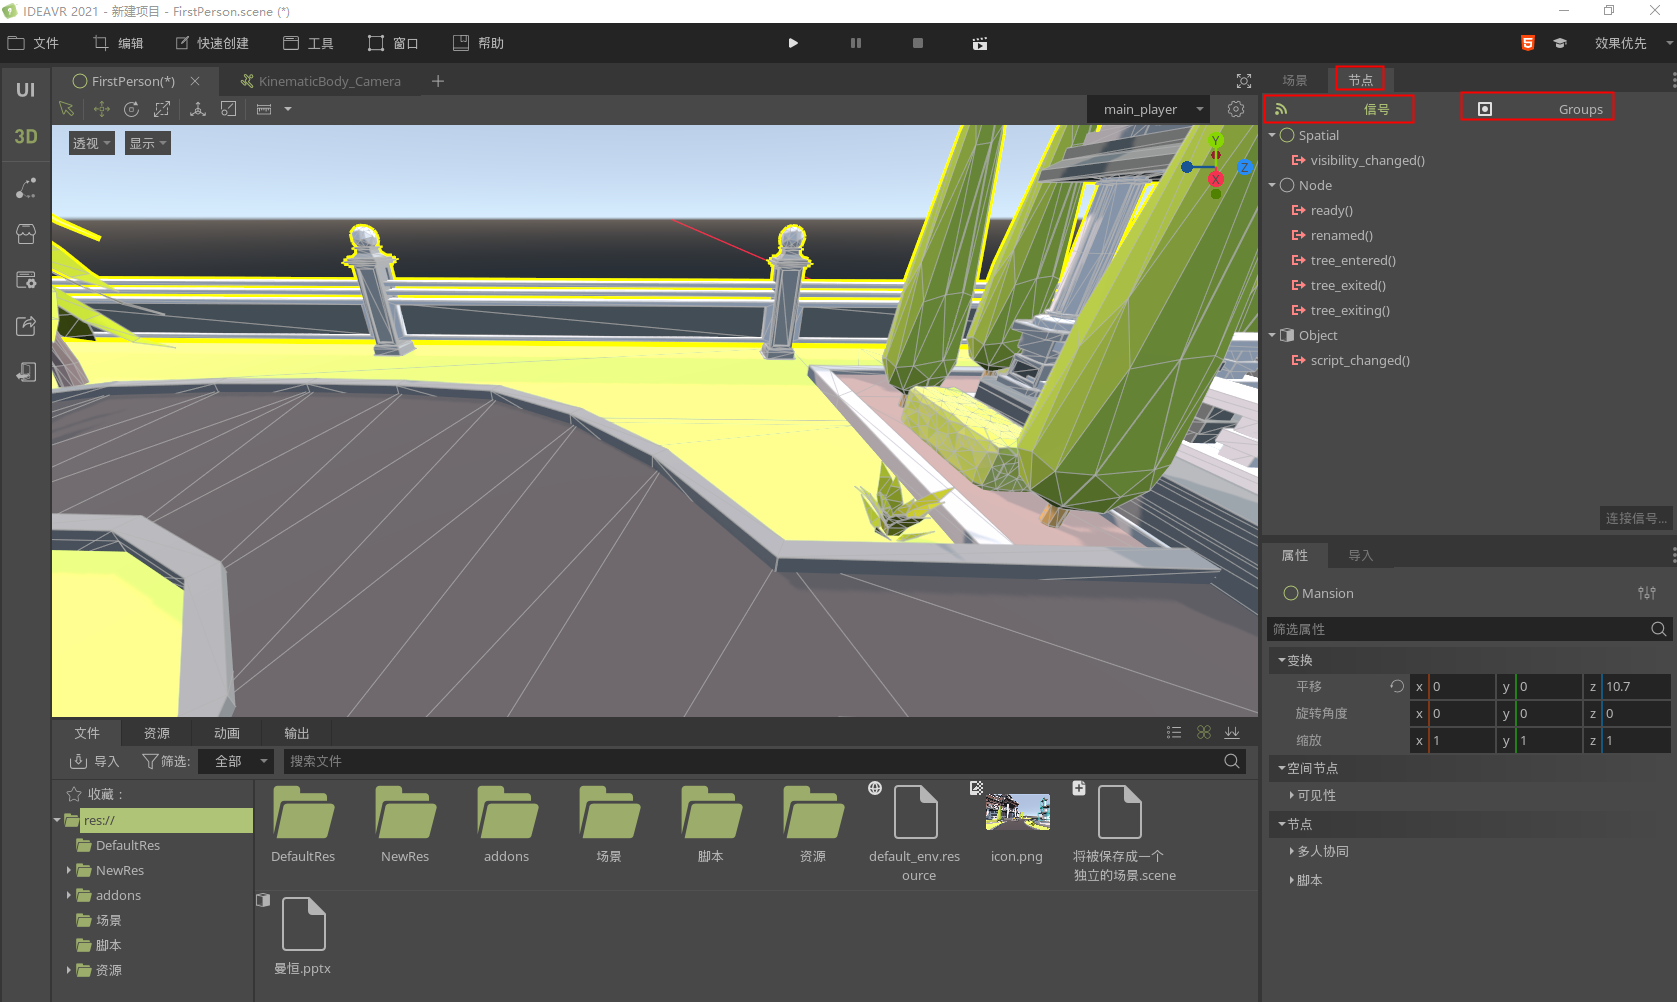Select the Groups button
The height and width of the screenshot is (1002, 1677).
point(1537,109)
